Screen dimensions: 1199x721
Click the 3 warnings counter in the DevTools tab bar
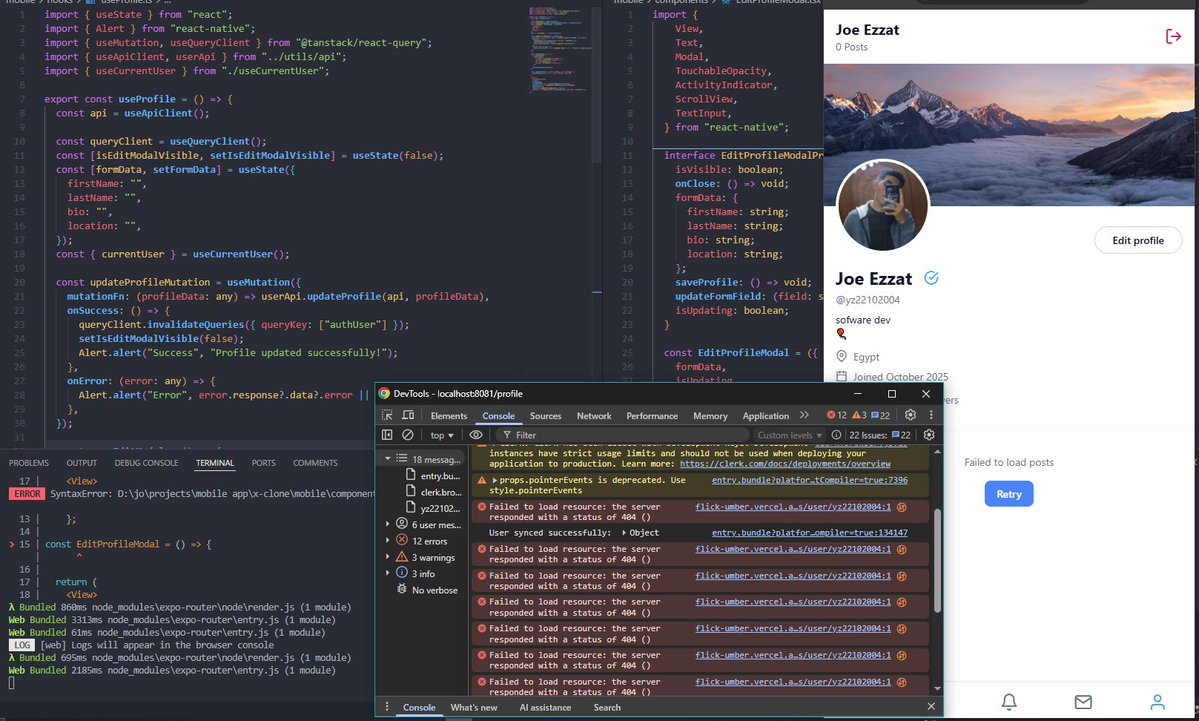click(x=859, y=415)
